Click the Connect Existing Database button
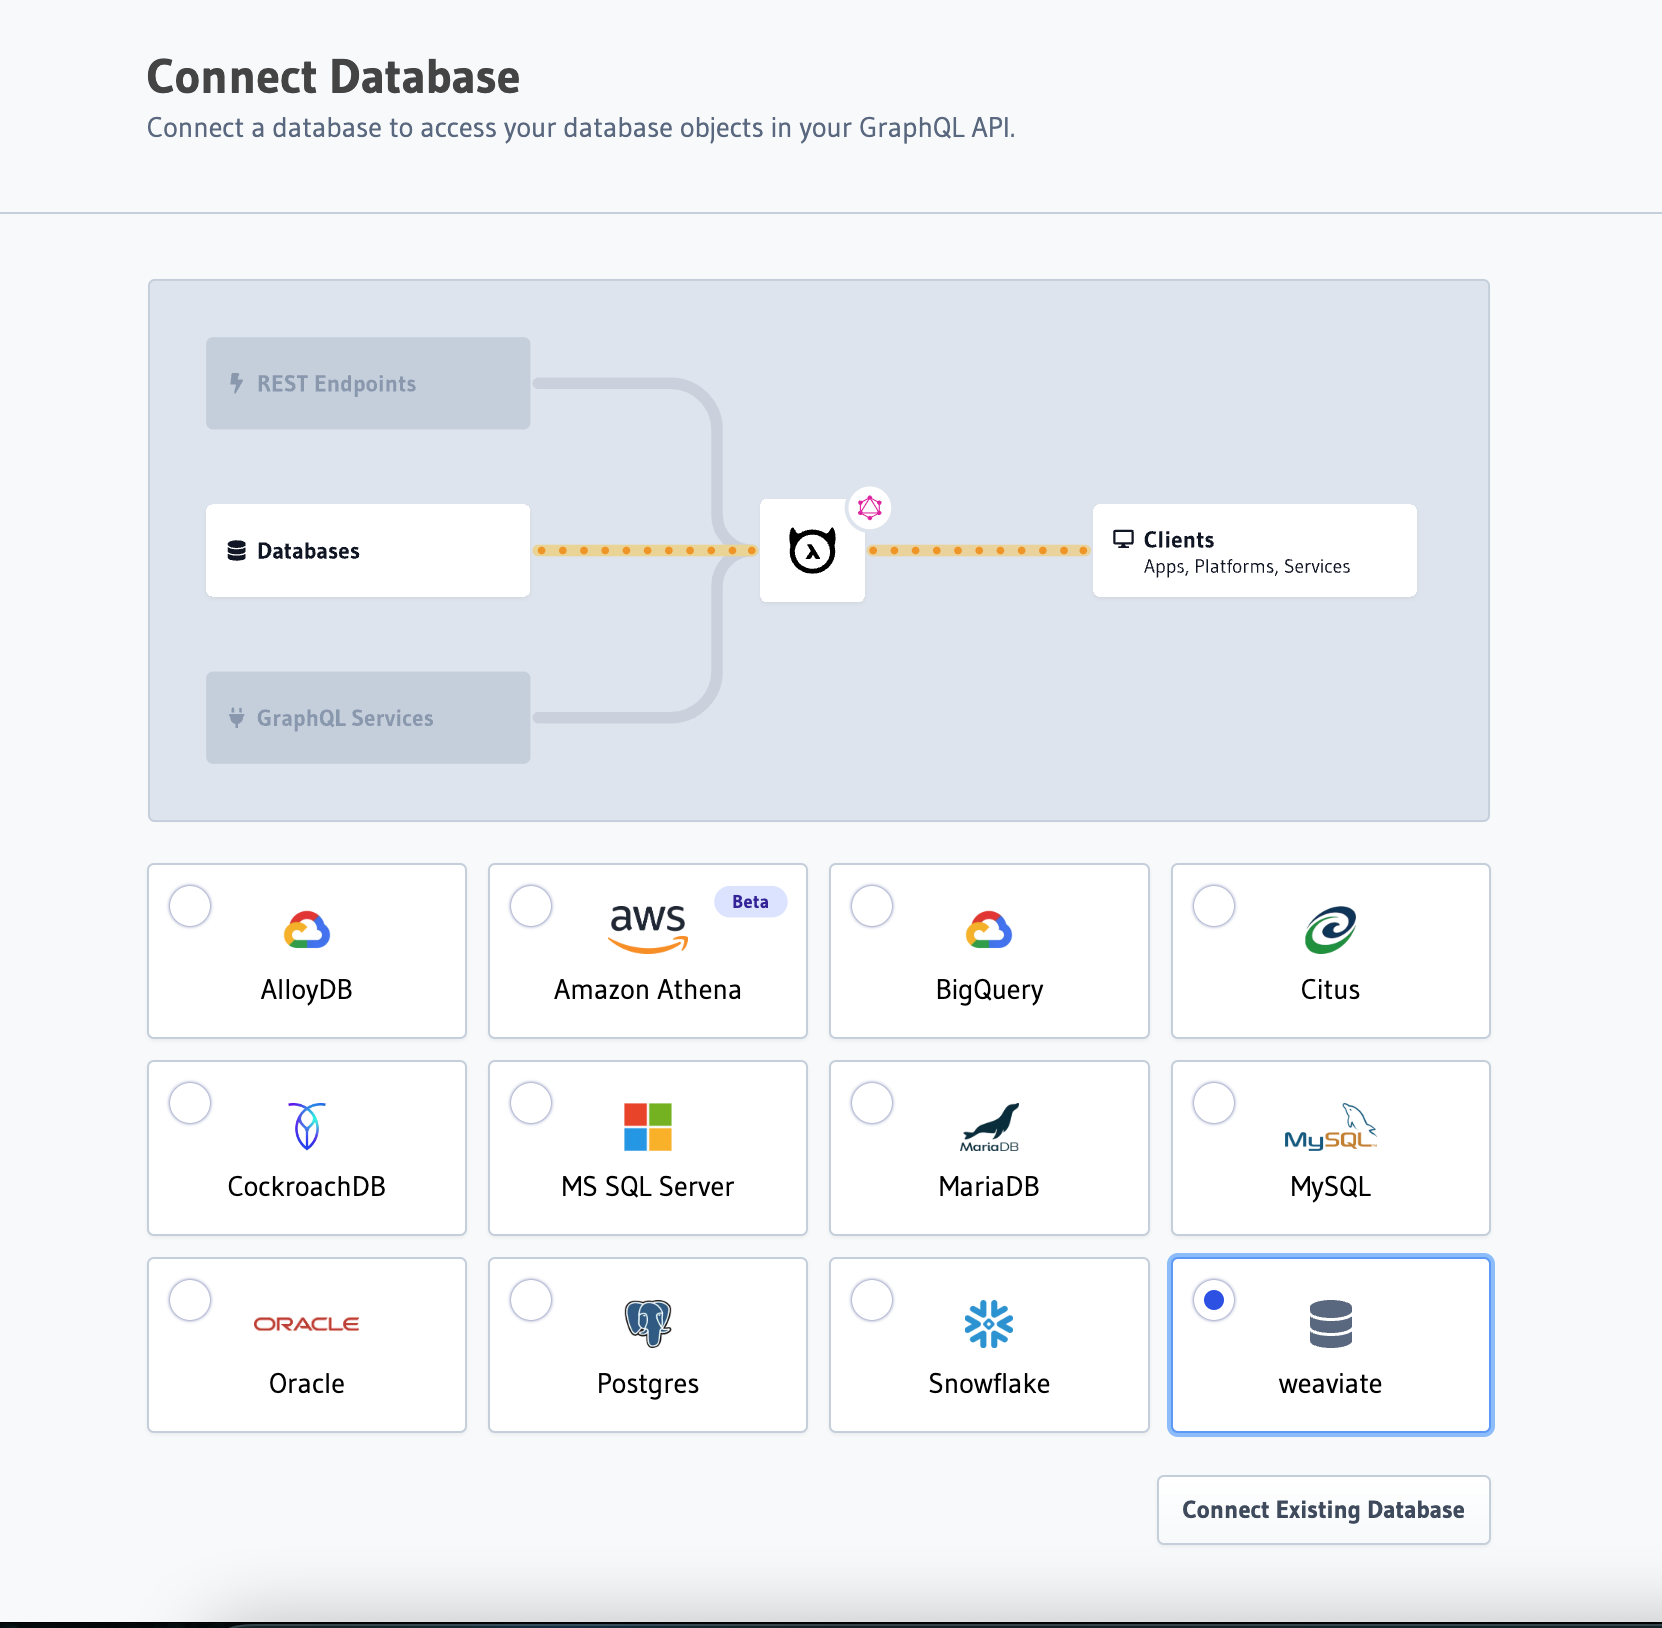This screenshot has width=1662, height=1628. (1323, 1510)
